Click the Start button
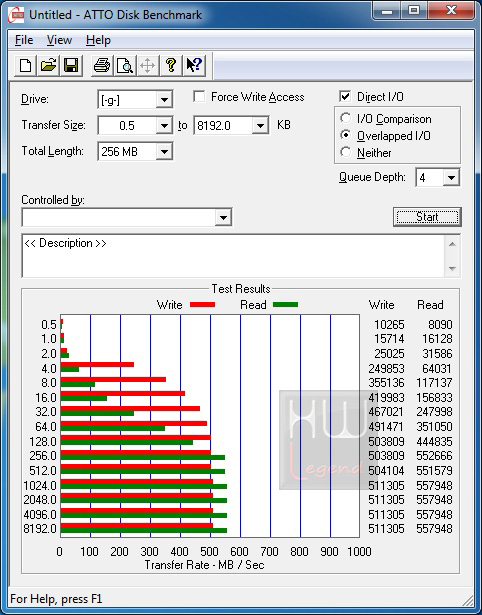The height and width of the screenshot is (615, 482). point(427,217)
